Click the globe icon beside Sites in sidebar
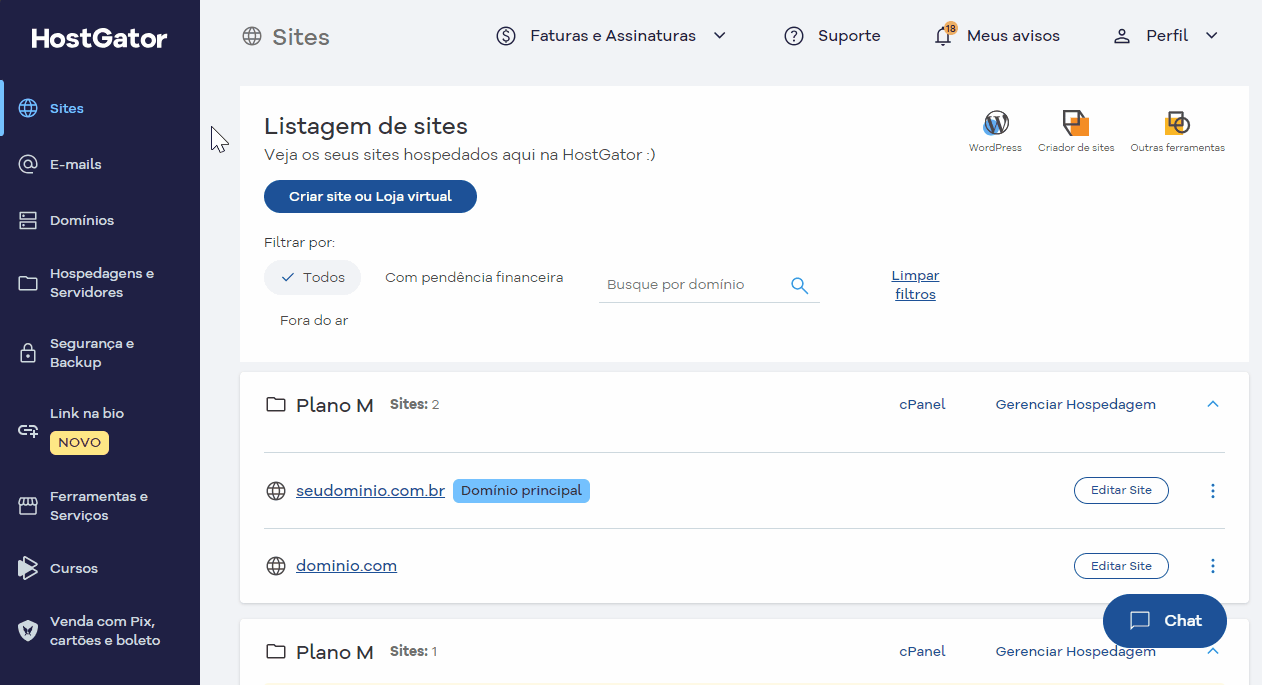 point(28,108)
